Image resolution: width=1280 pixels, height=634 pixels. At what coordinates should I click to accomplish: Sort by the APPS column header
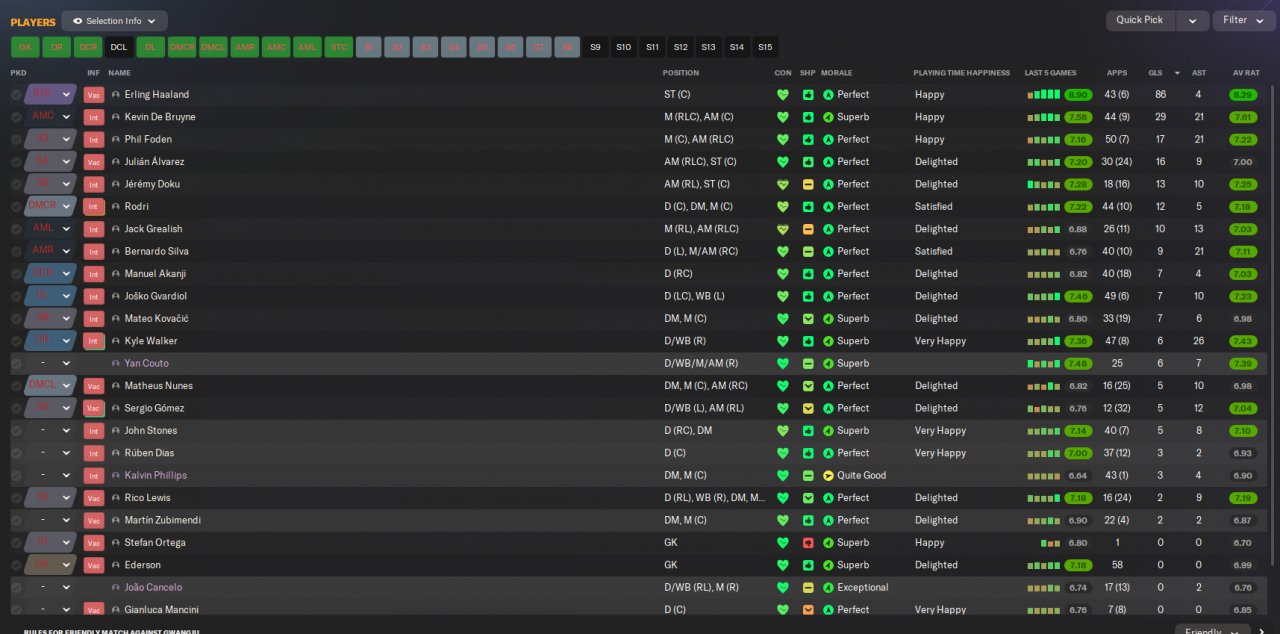pyautogui.click(x=1116, y=73)
